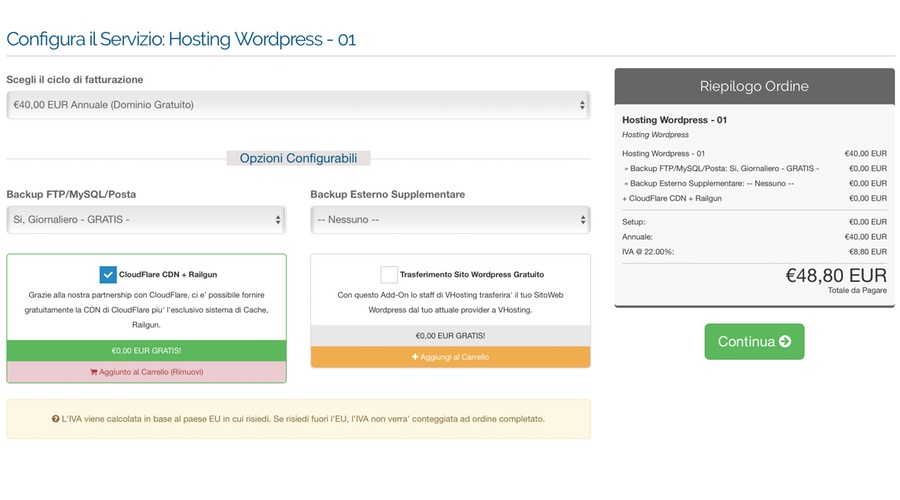The height and width of the screenshot is (500, 900).
Task: Click the grey €0,00 EUR GRATIS! bar under Trasferimento
Action: click(450, 336)
